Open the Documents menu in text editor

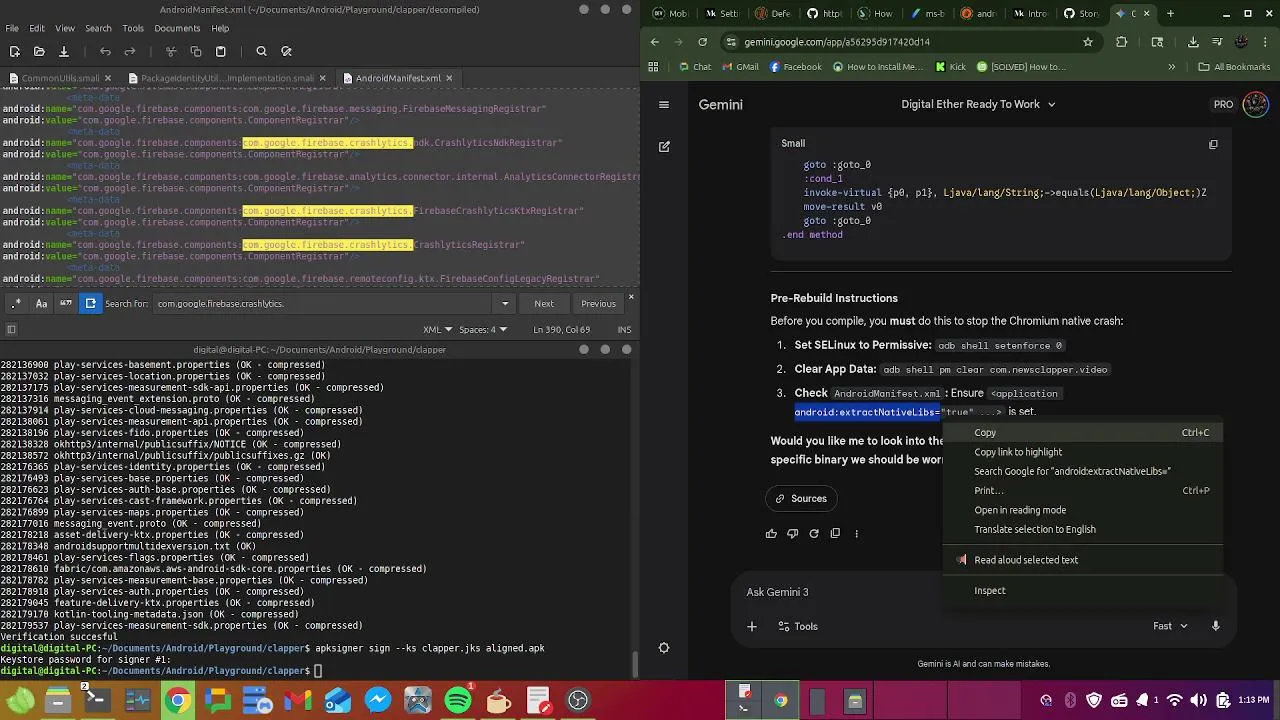[176, 28]
